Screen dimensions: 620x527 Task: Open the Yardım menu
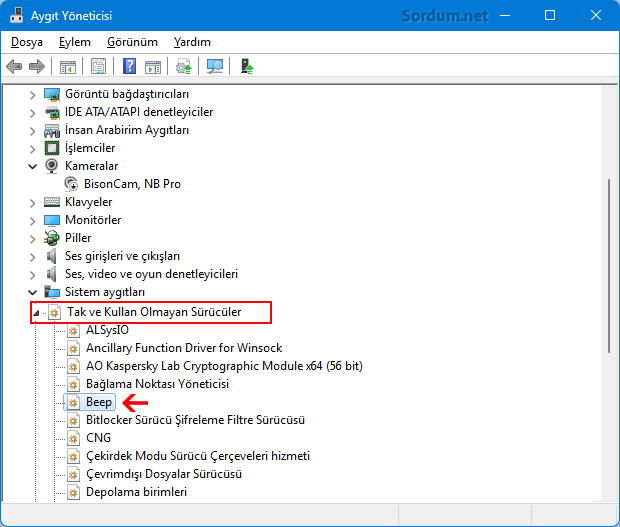tap(192, 42)
